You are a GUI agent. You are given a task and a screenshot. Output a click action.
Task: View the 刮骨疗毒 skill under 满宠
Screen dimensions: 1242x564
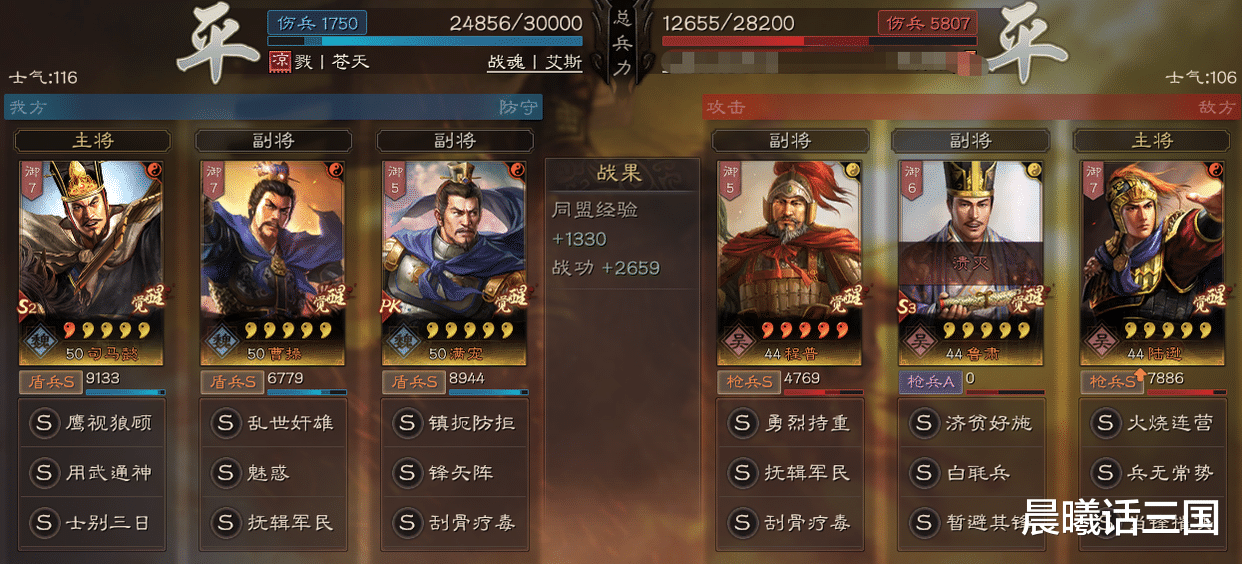coord(456,522)
